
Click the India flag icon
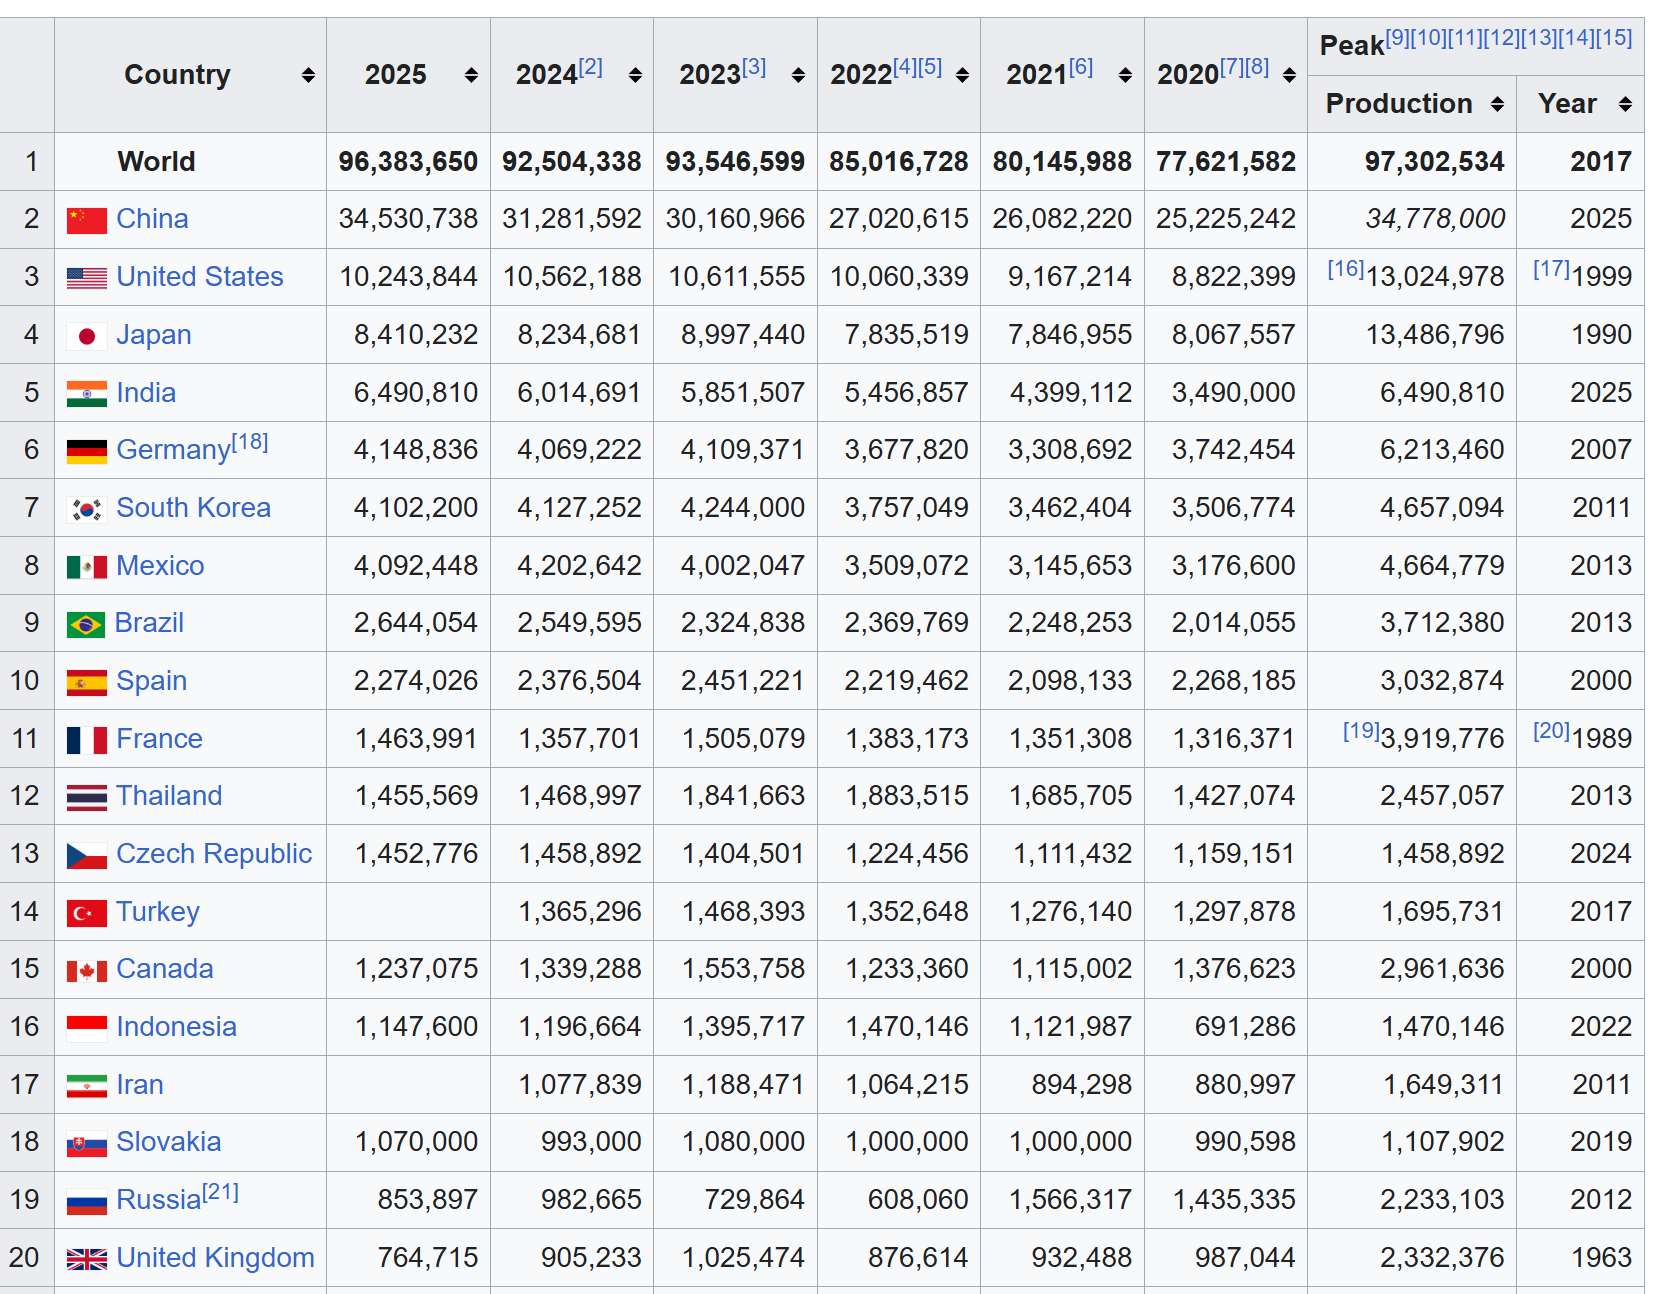tap(86, 394)
